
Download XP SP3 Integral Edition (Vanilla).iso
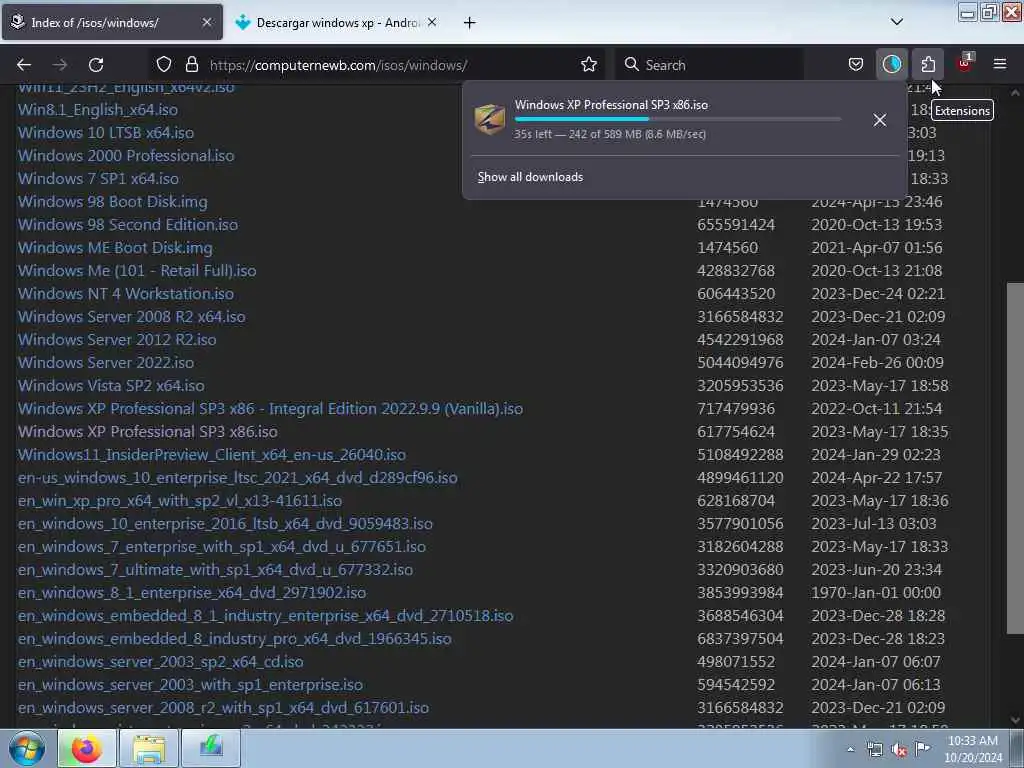(270, 409)
